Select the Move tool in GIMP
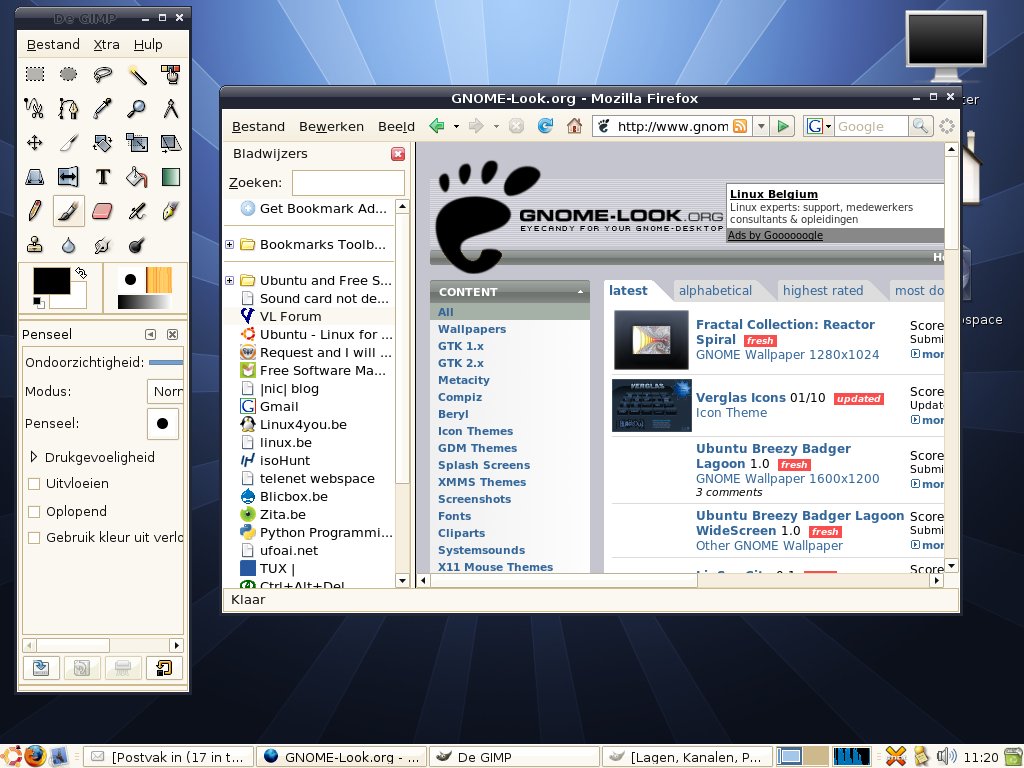 tap(35, 142)
